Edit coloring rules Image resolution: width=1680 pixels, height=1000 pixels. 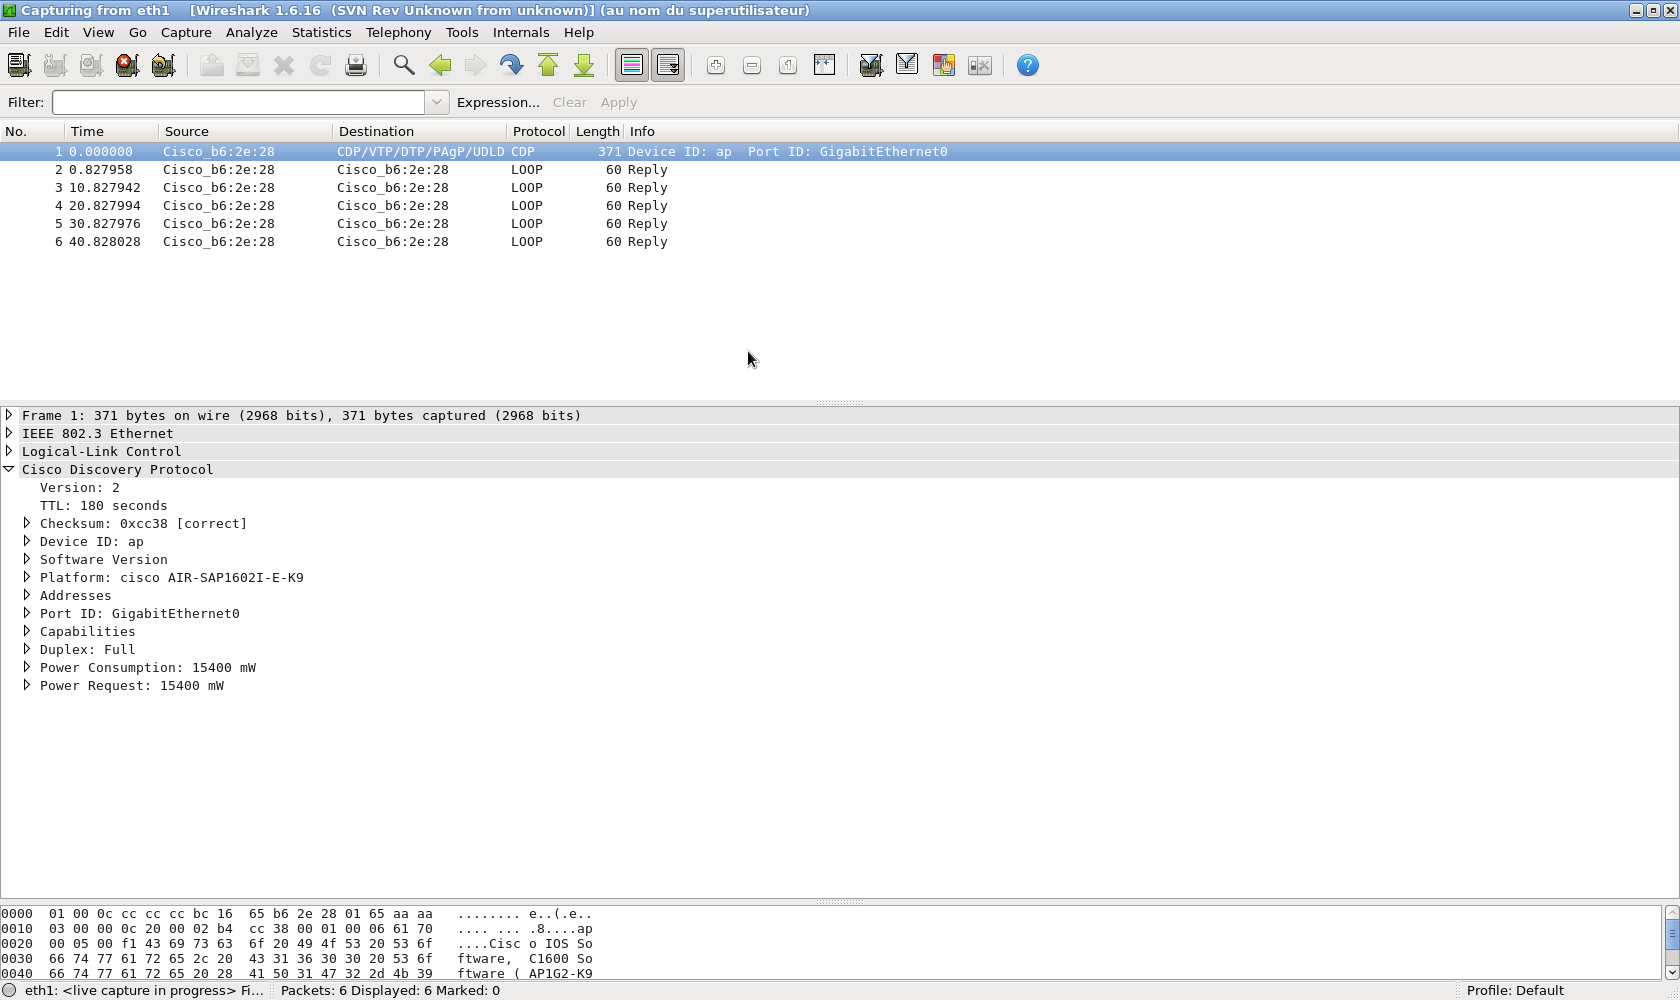click(943, 65)
